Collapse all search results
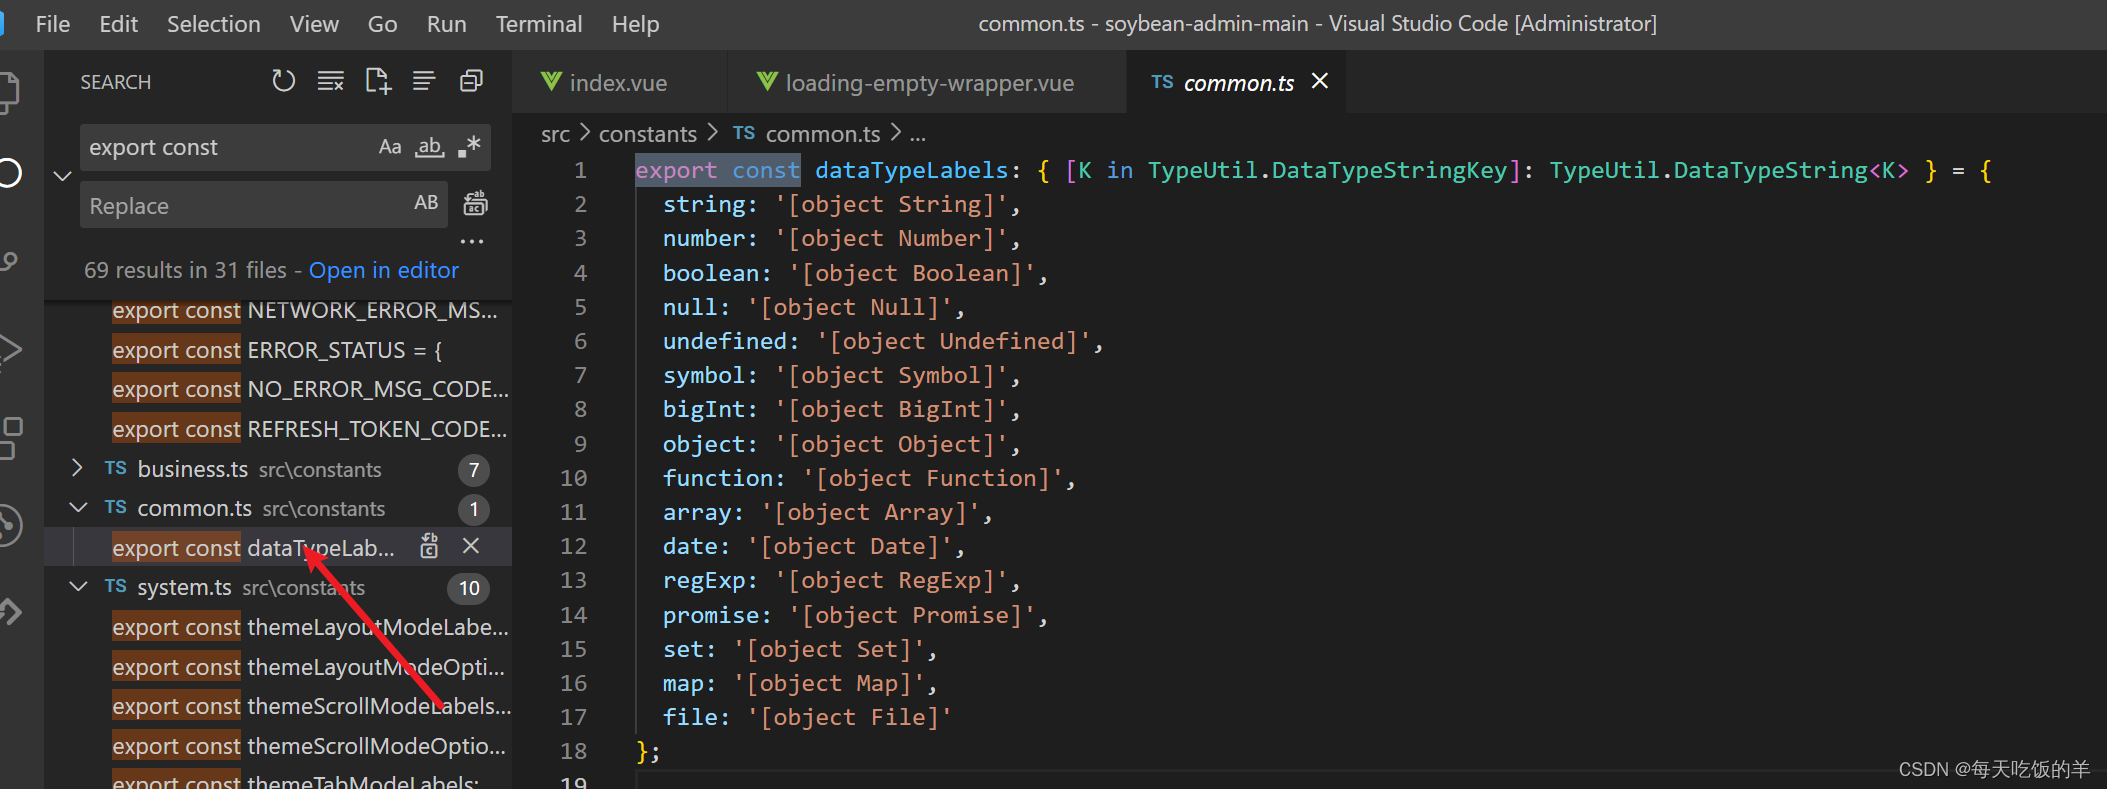This screenshot has height=789, width=2107. point(471,81)
